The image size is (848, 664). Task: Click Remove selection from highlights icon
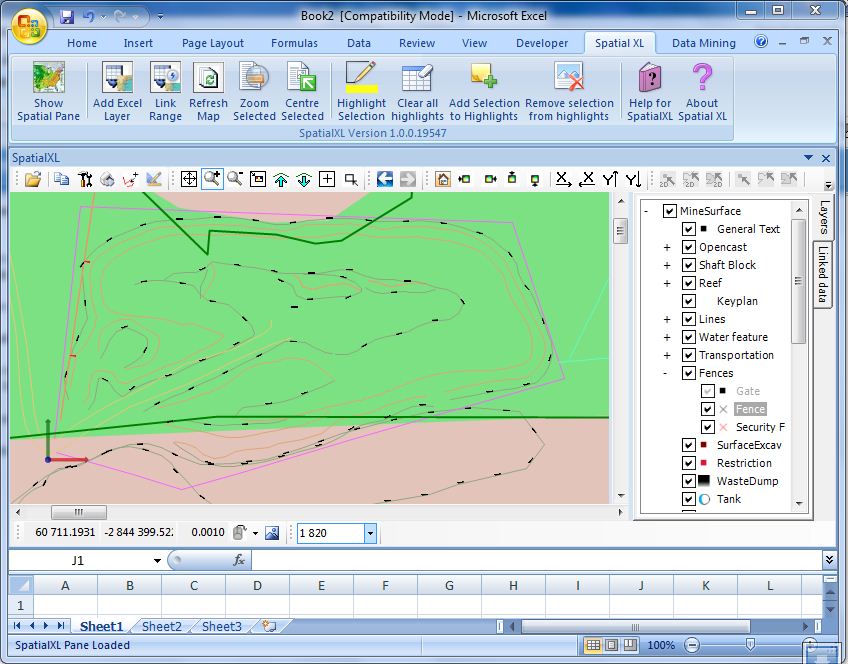[569, 79]
